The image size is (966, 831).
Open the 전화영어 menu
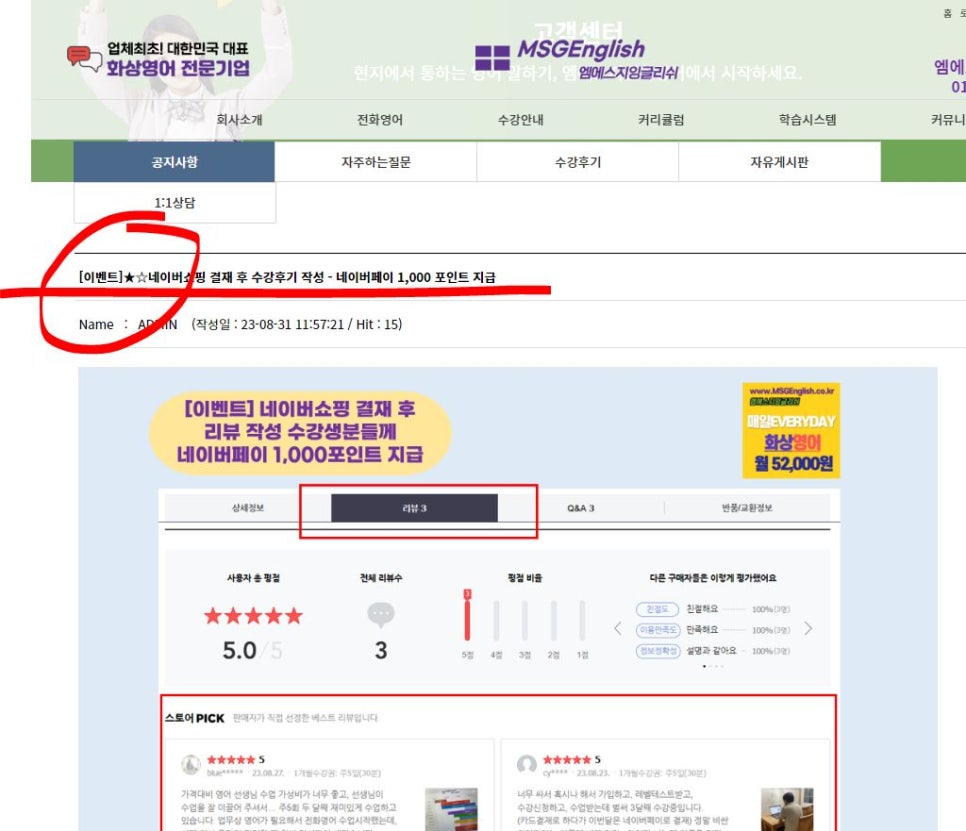pos(380,120)
